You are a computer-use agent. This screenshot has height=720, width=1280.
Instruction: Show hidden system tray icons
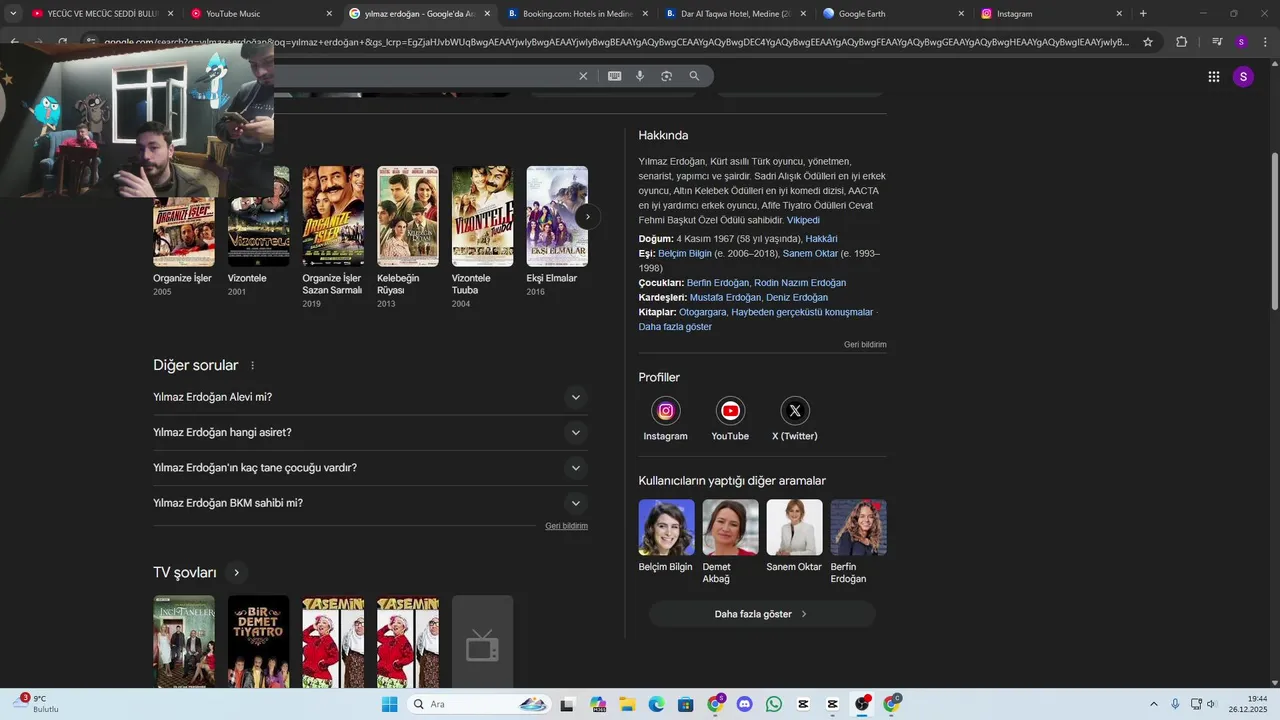(x=1153, y=704)
